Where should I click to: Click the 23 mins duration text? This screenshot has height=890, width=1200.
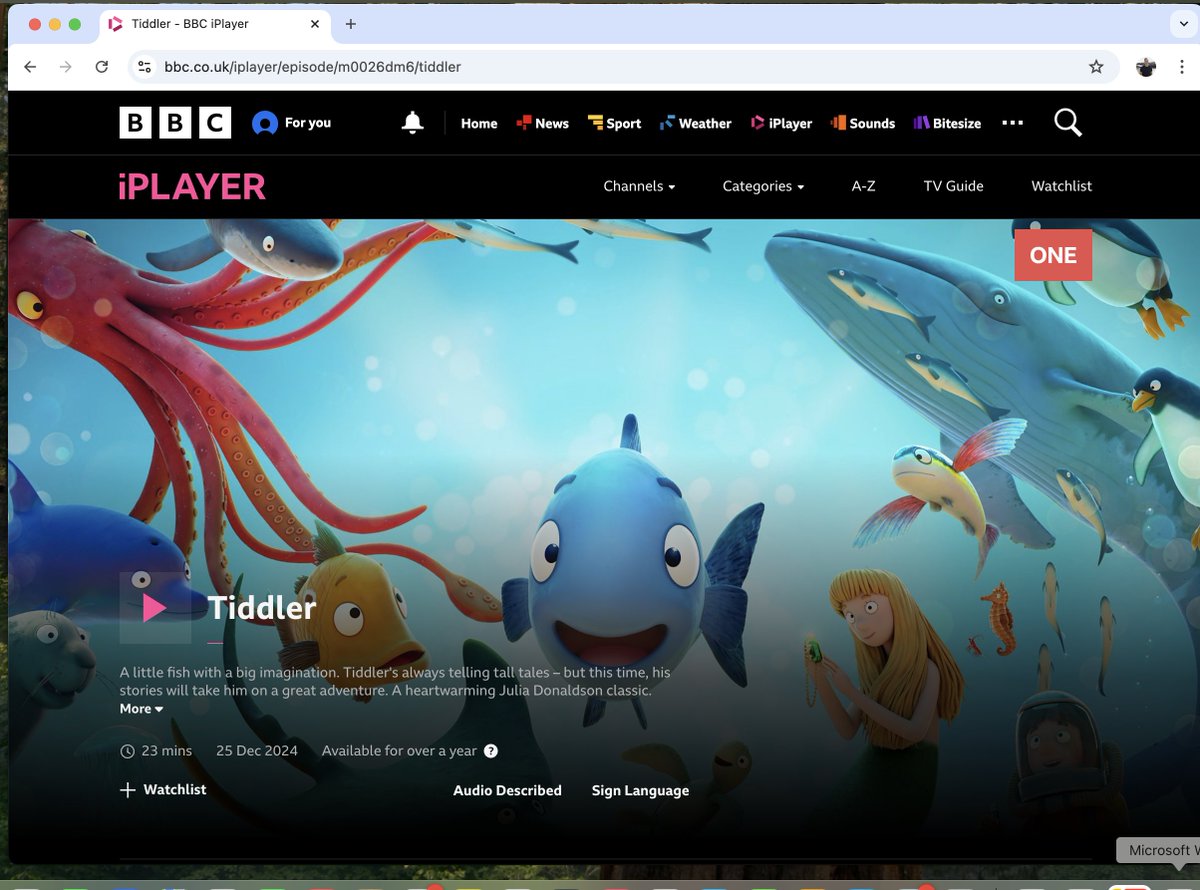tap(166, 751)
